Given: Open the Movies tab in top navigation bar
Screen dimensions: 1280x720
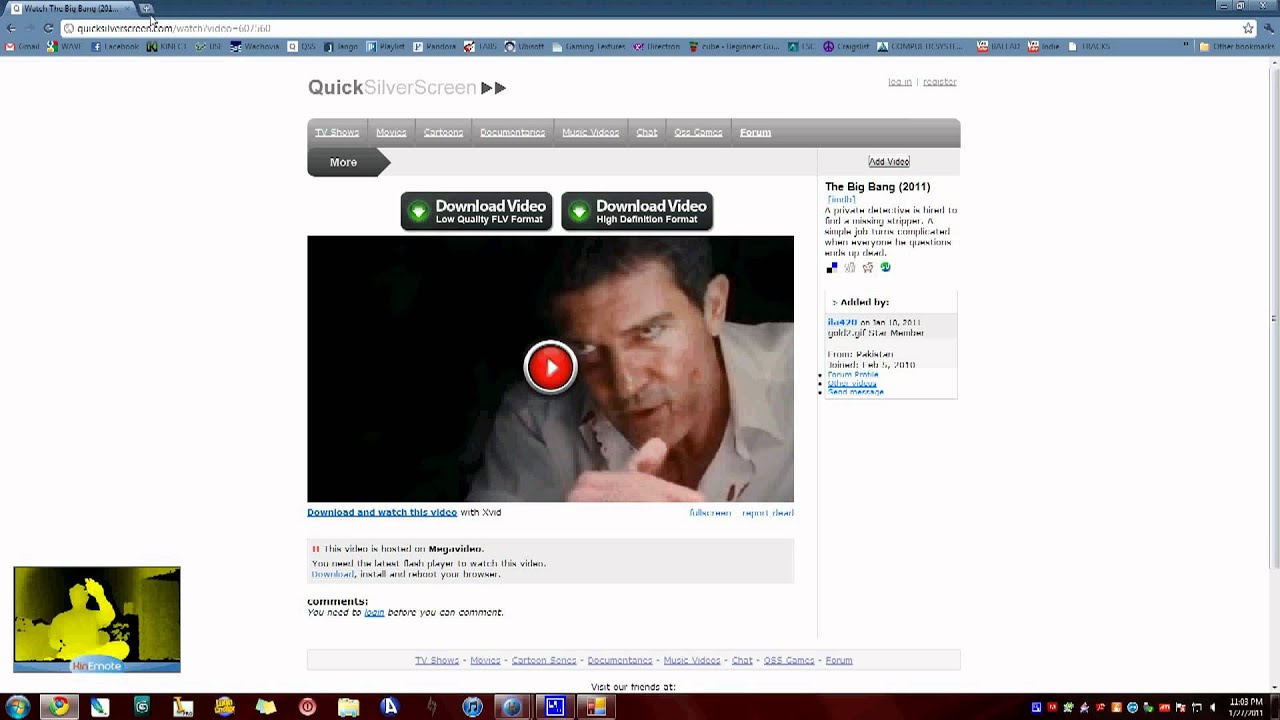Looking at the screenshot, I should (x=391, y=132).
